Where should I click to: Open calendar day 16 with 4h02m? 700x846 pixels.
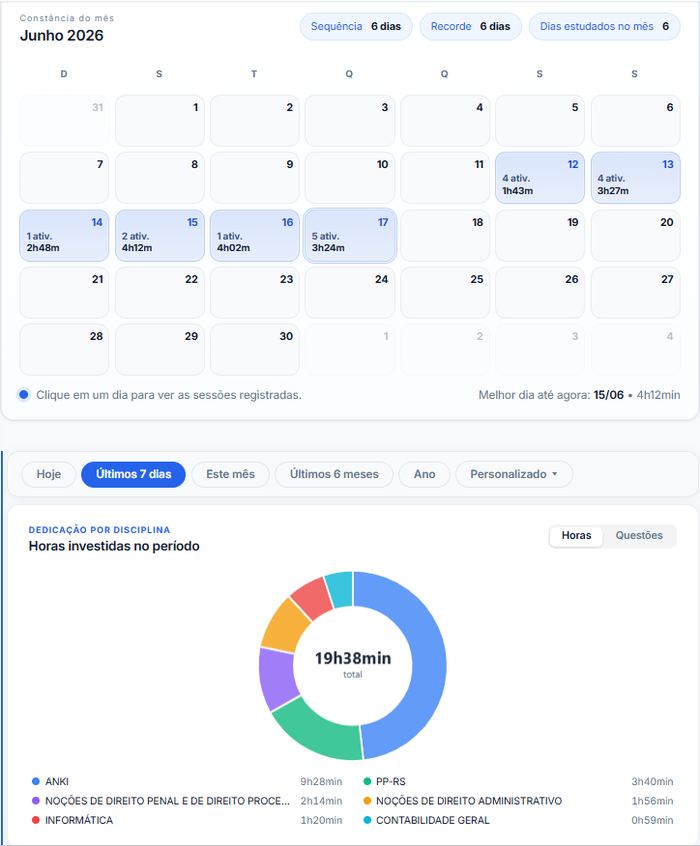tap(255, 236)
